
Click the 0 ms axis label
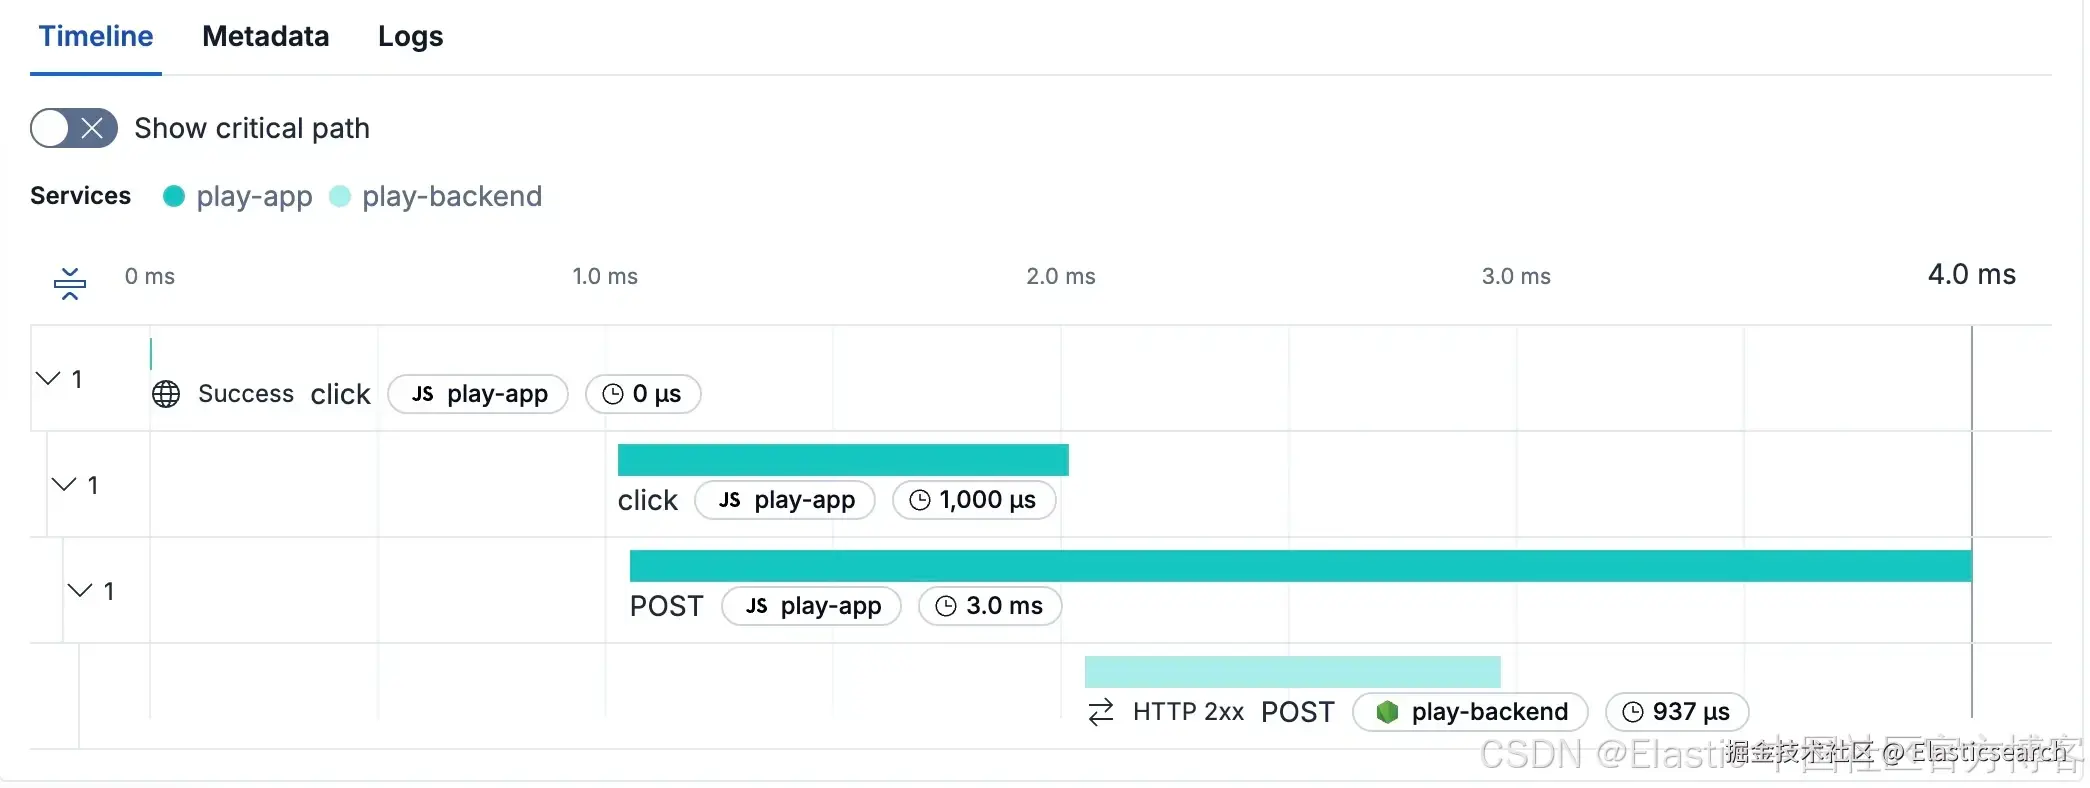click(x=150, y=276)
